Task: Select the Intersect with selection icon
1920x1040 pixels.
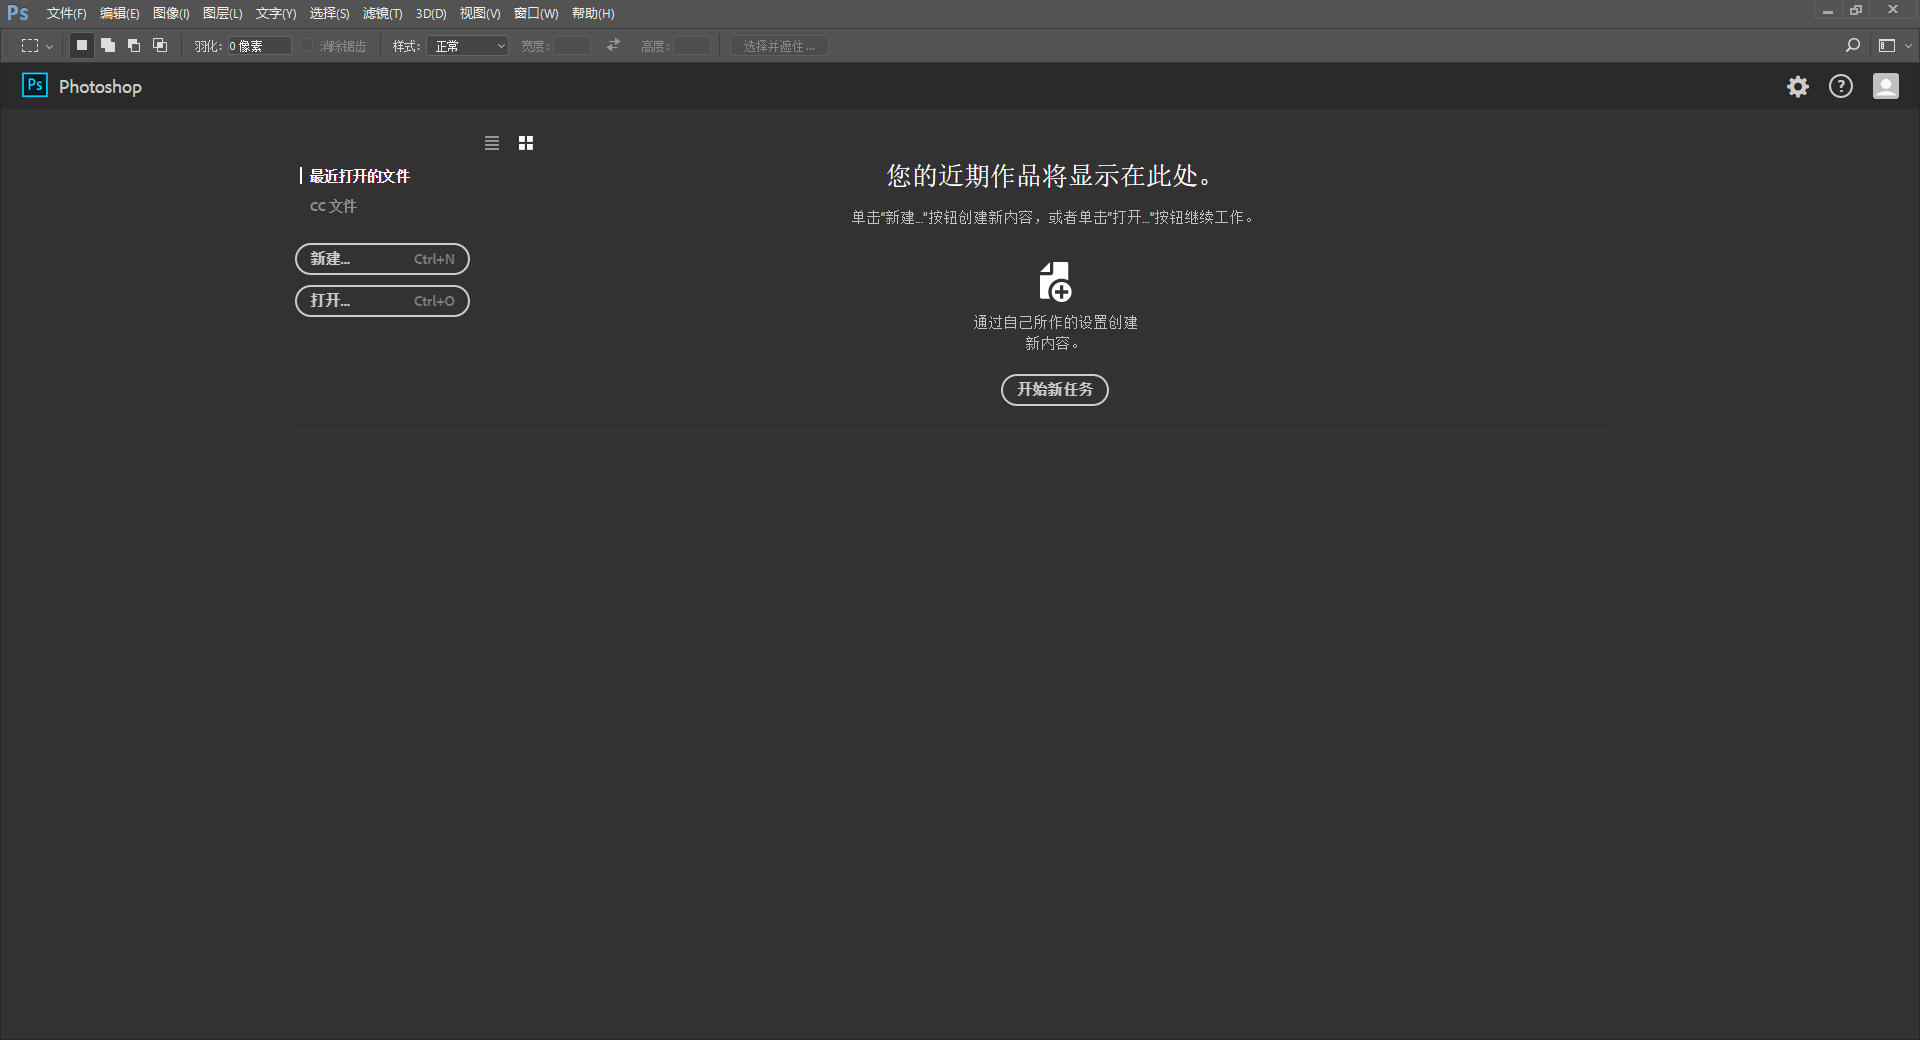Action: point(160,46)
